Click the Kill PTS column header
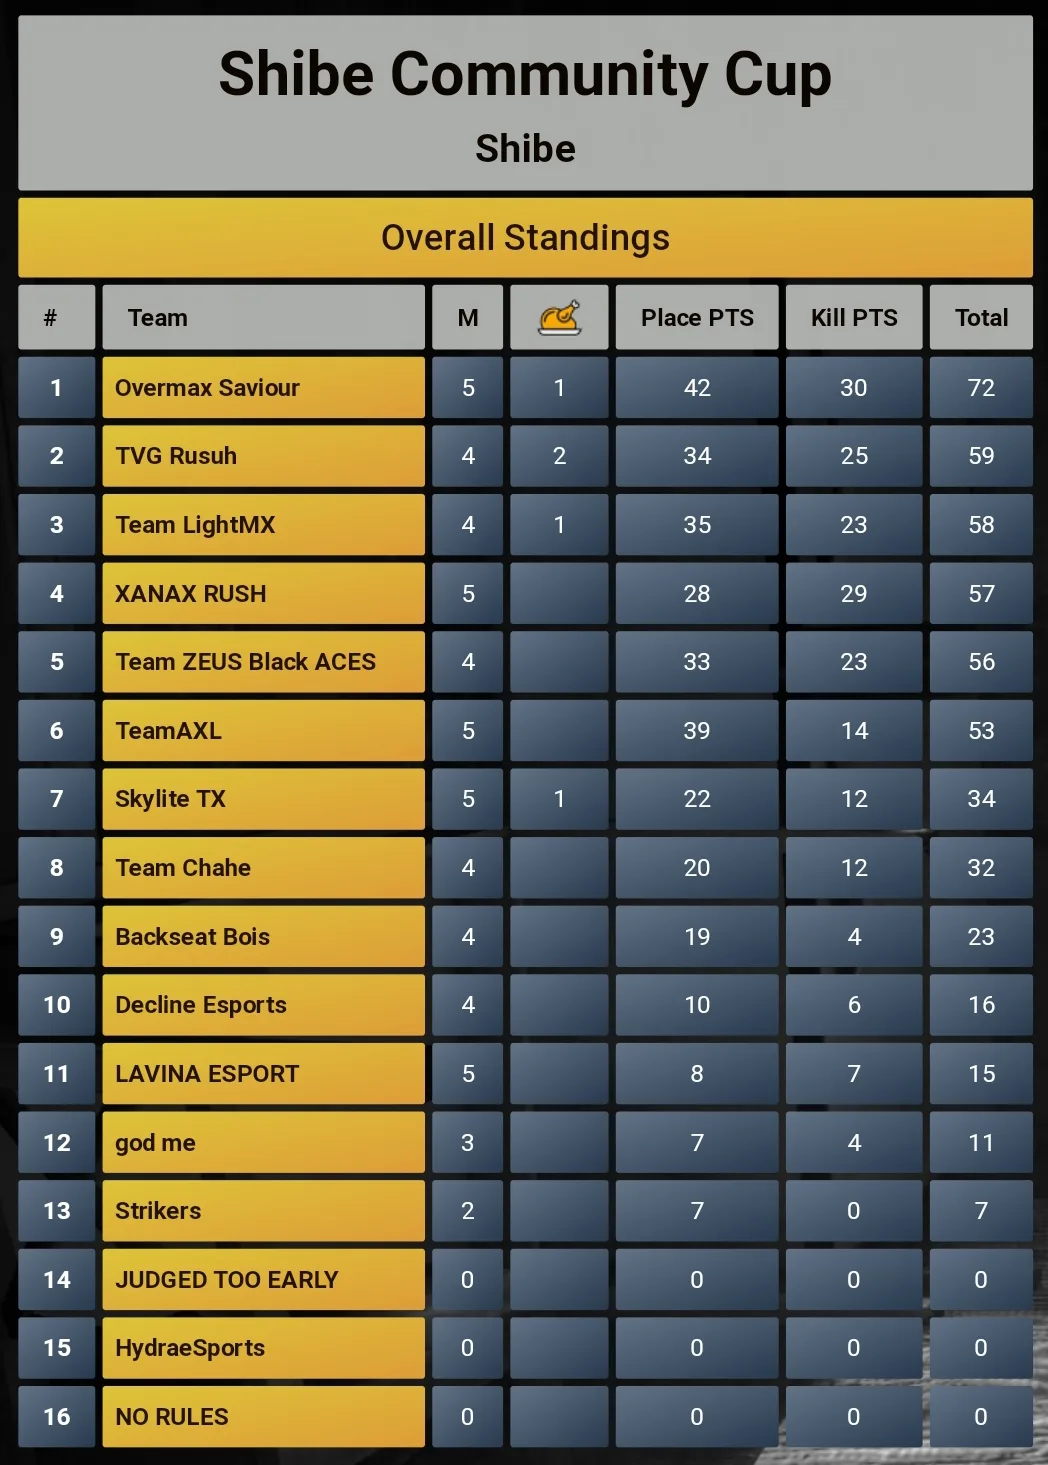 [854, 318]
